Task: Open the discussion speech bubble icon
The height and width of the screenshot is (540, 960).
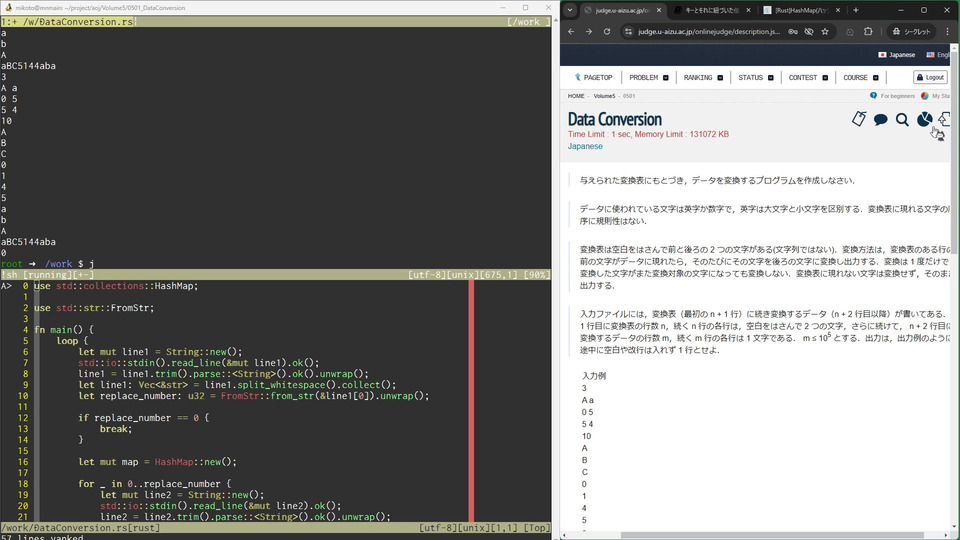Action: [880, 119]
